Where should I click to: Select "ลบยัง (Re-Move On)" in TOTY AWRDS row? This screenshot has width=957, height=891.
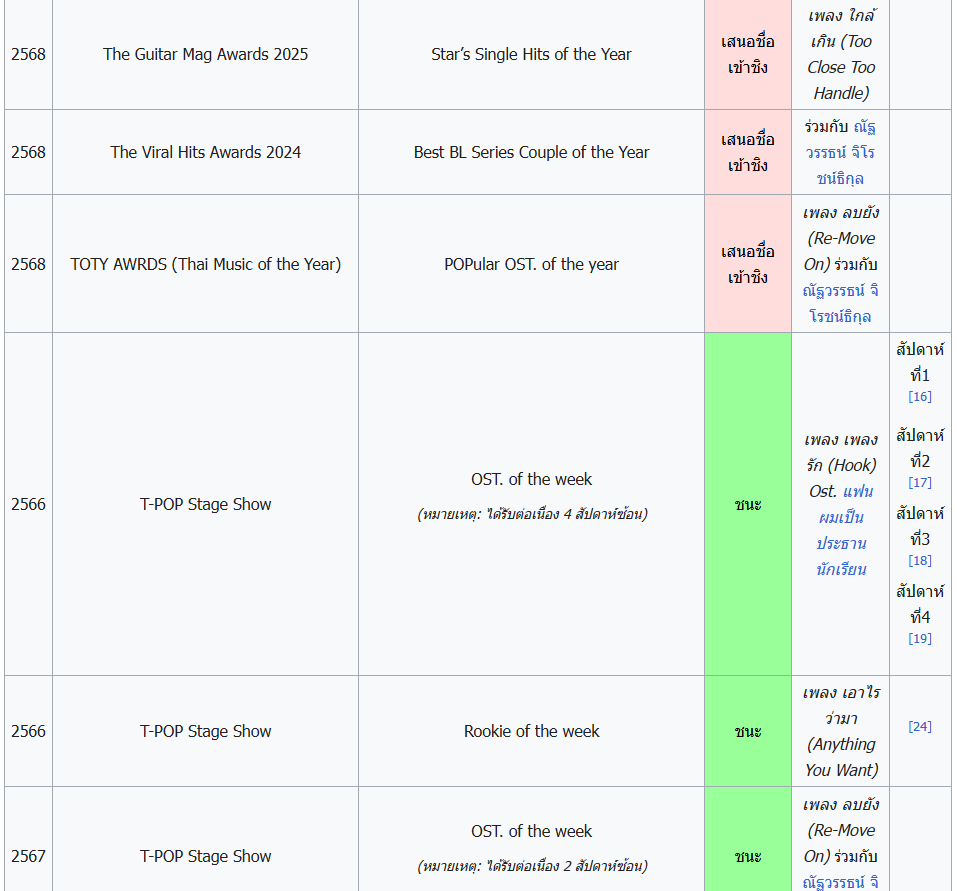point(841,238)
